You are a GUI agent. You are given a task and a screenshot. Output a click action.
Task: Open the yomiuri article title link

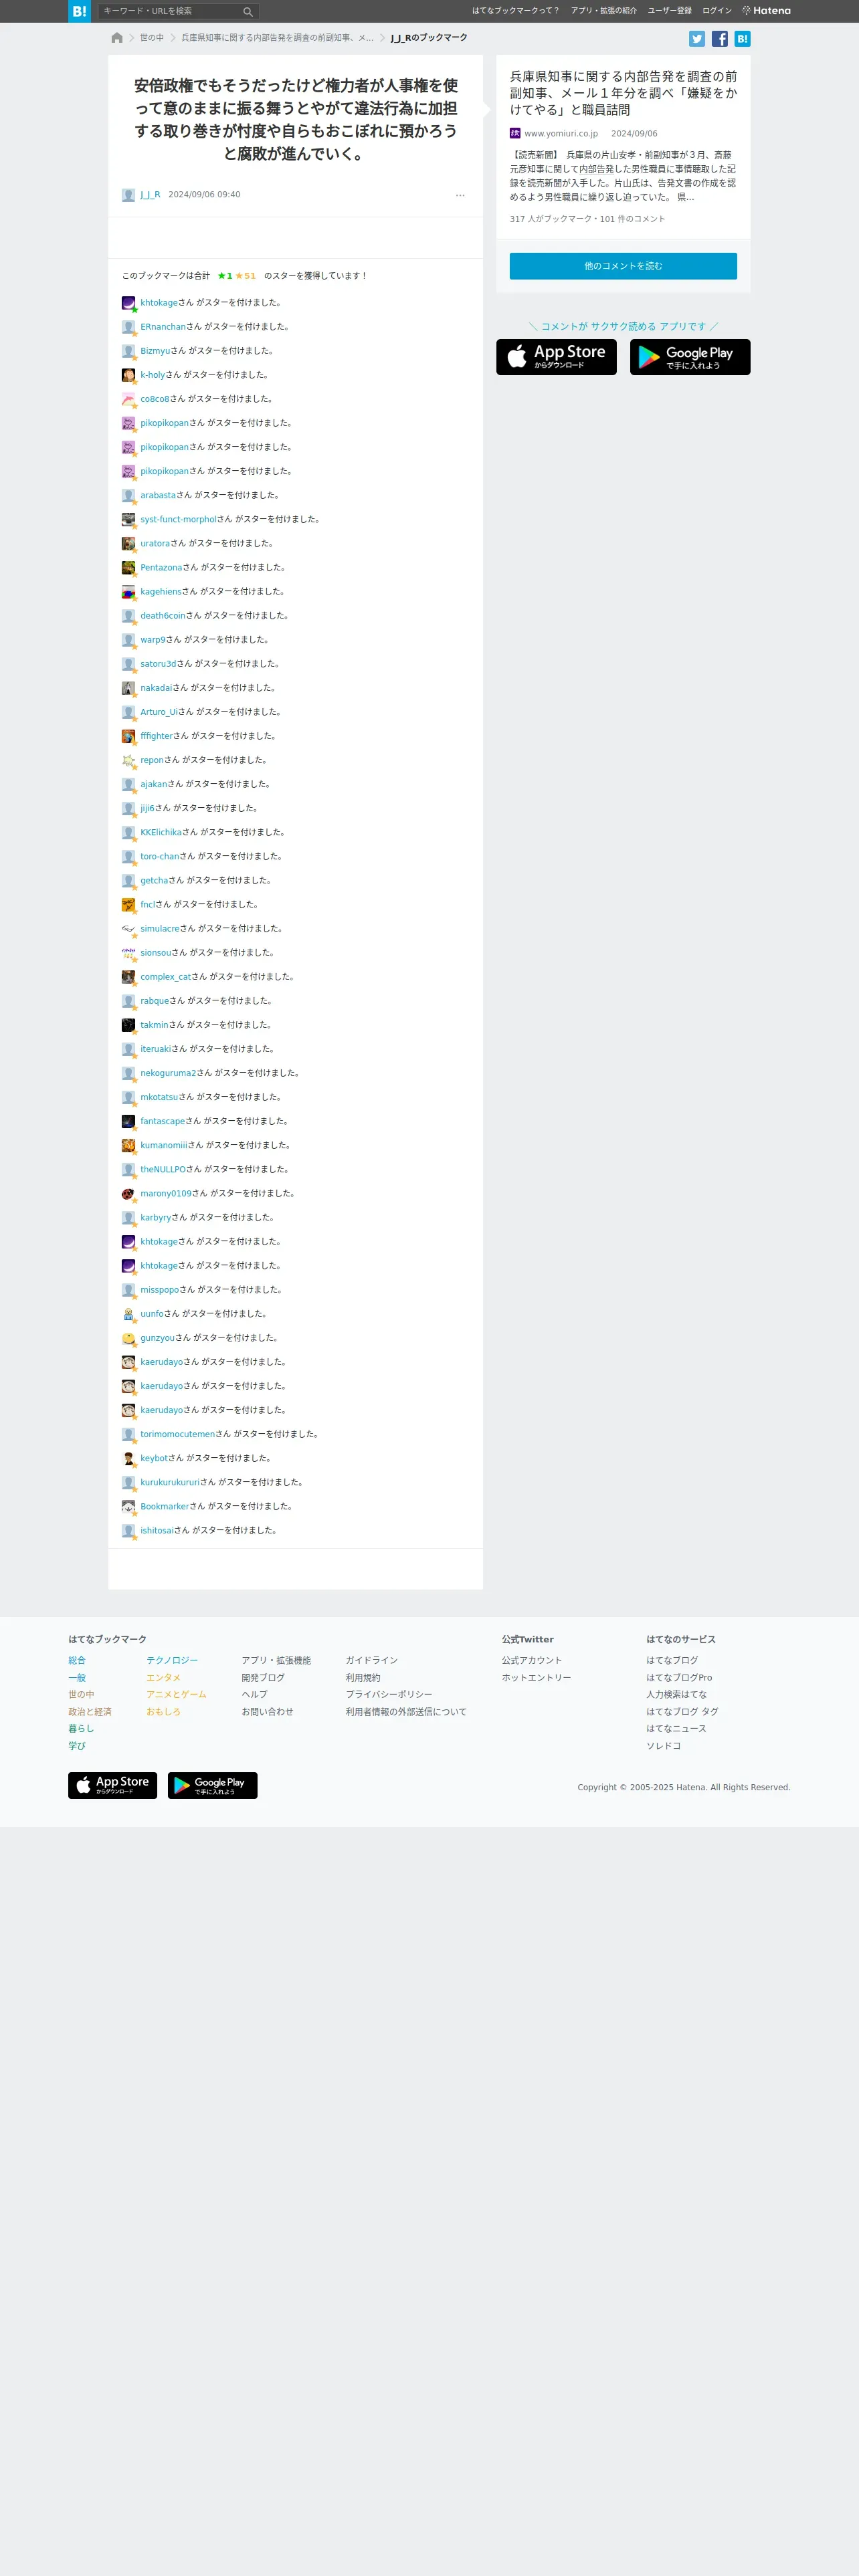point(623,93)
